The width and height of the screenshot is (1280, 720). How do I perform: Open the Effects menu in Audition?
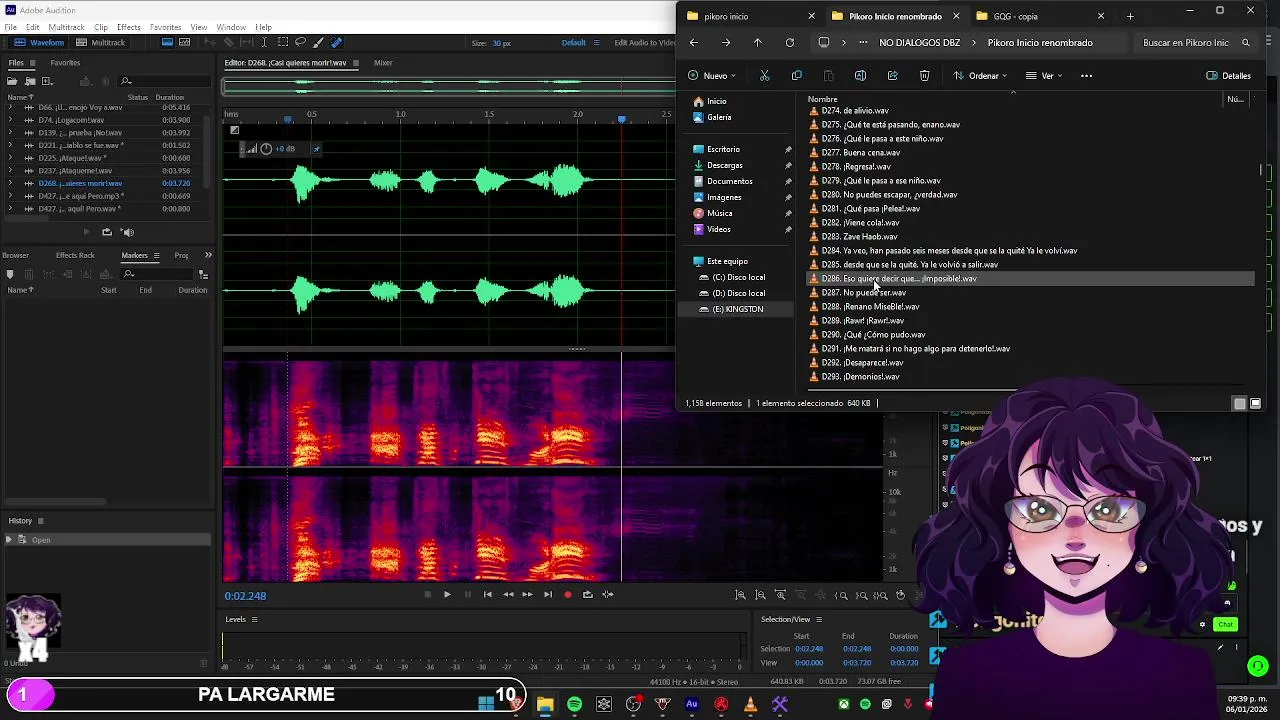pos(129,27)
